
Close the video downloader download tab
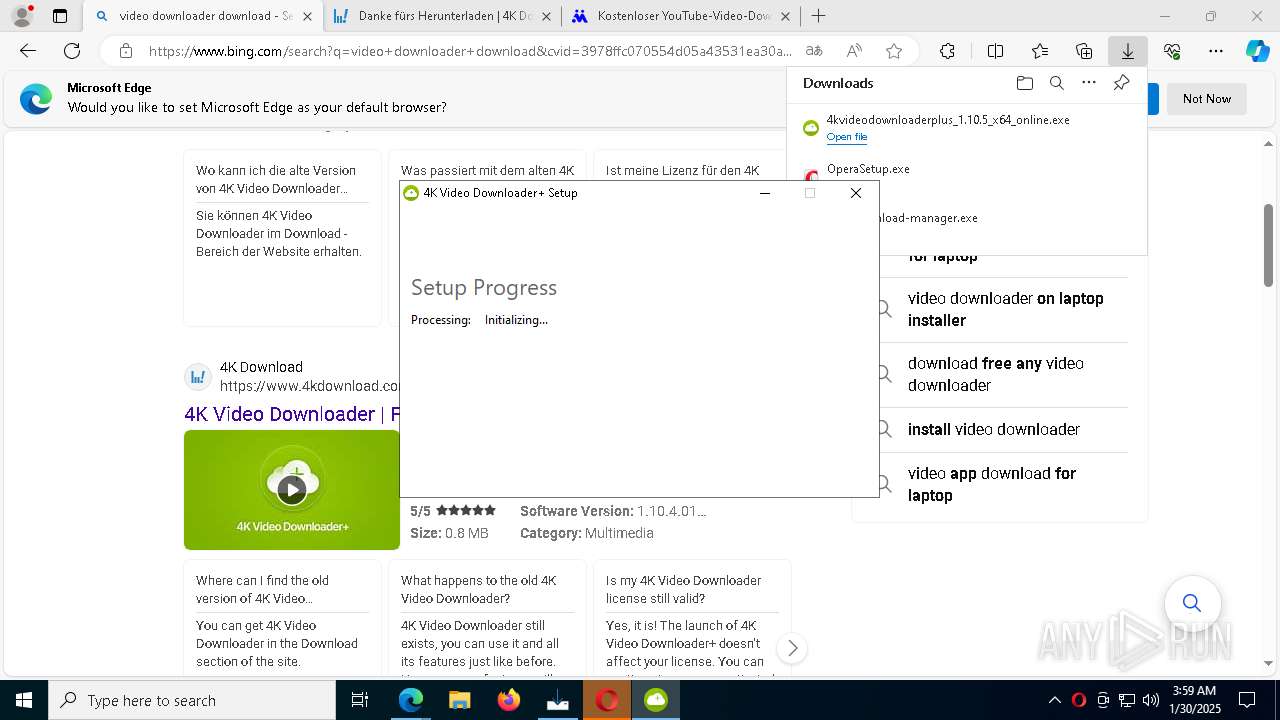[307, 16]
